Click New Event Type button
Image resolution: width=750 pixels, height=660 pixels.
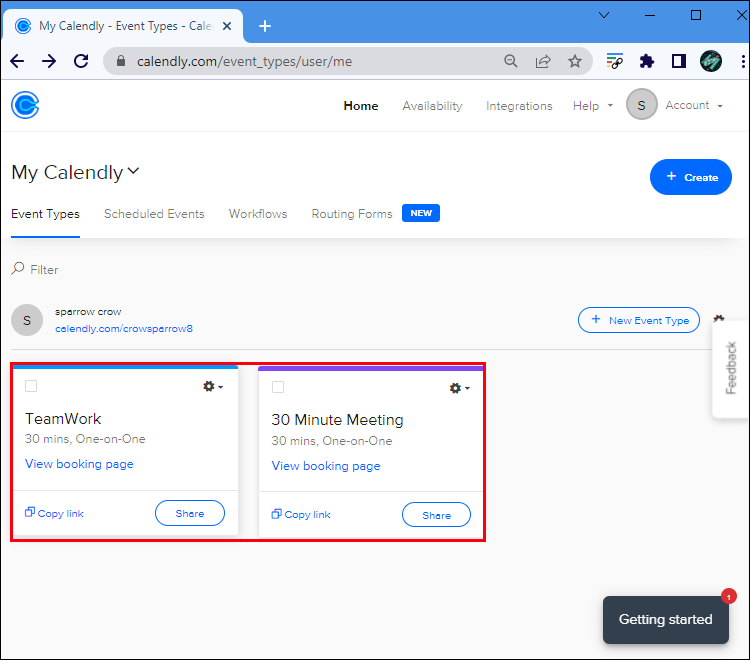(639, 320)
